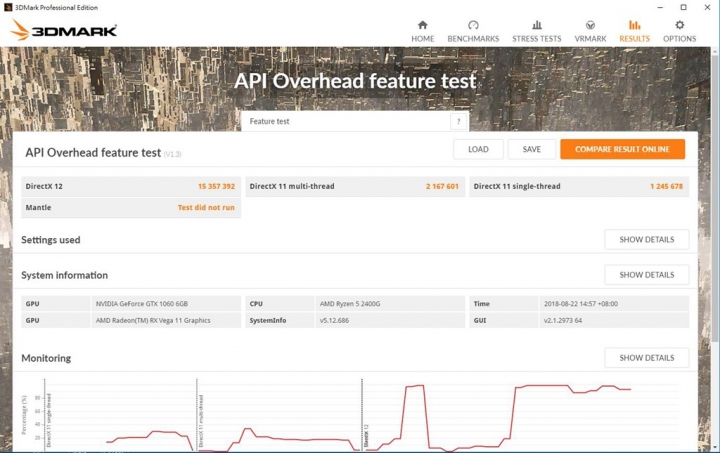Viewport: 720px width, 453px height.
Task: Click the 'Mantle' label
Action: click(38, 207)
